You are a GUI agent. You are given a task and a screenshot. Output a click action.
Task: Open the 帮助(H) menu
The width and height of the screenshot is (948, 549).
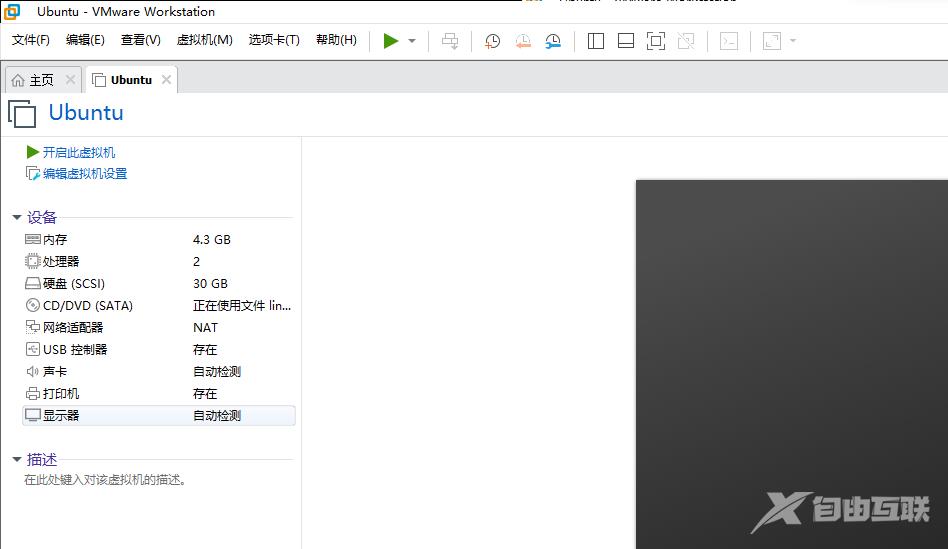tap(336, 40)
